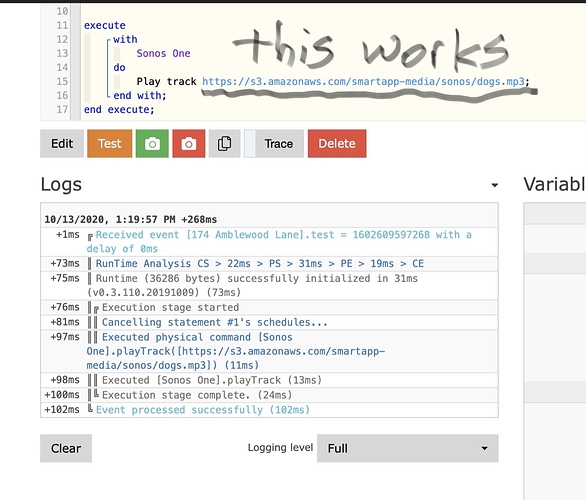Open the Logging level Full dropdown
Viewport: 586px width, 500px height.
click(407, 448)
